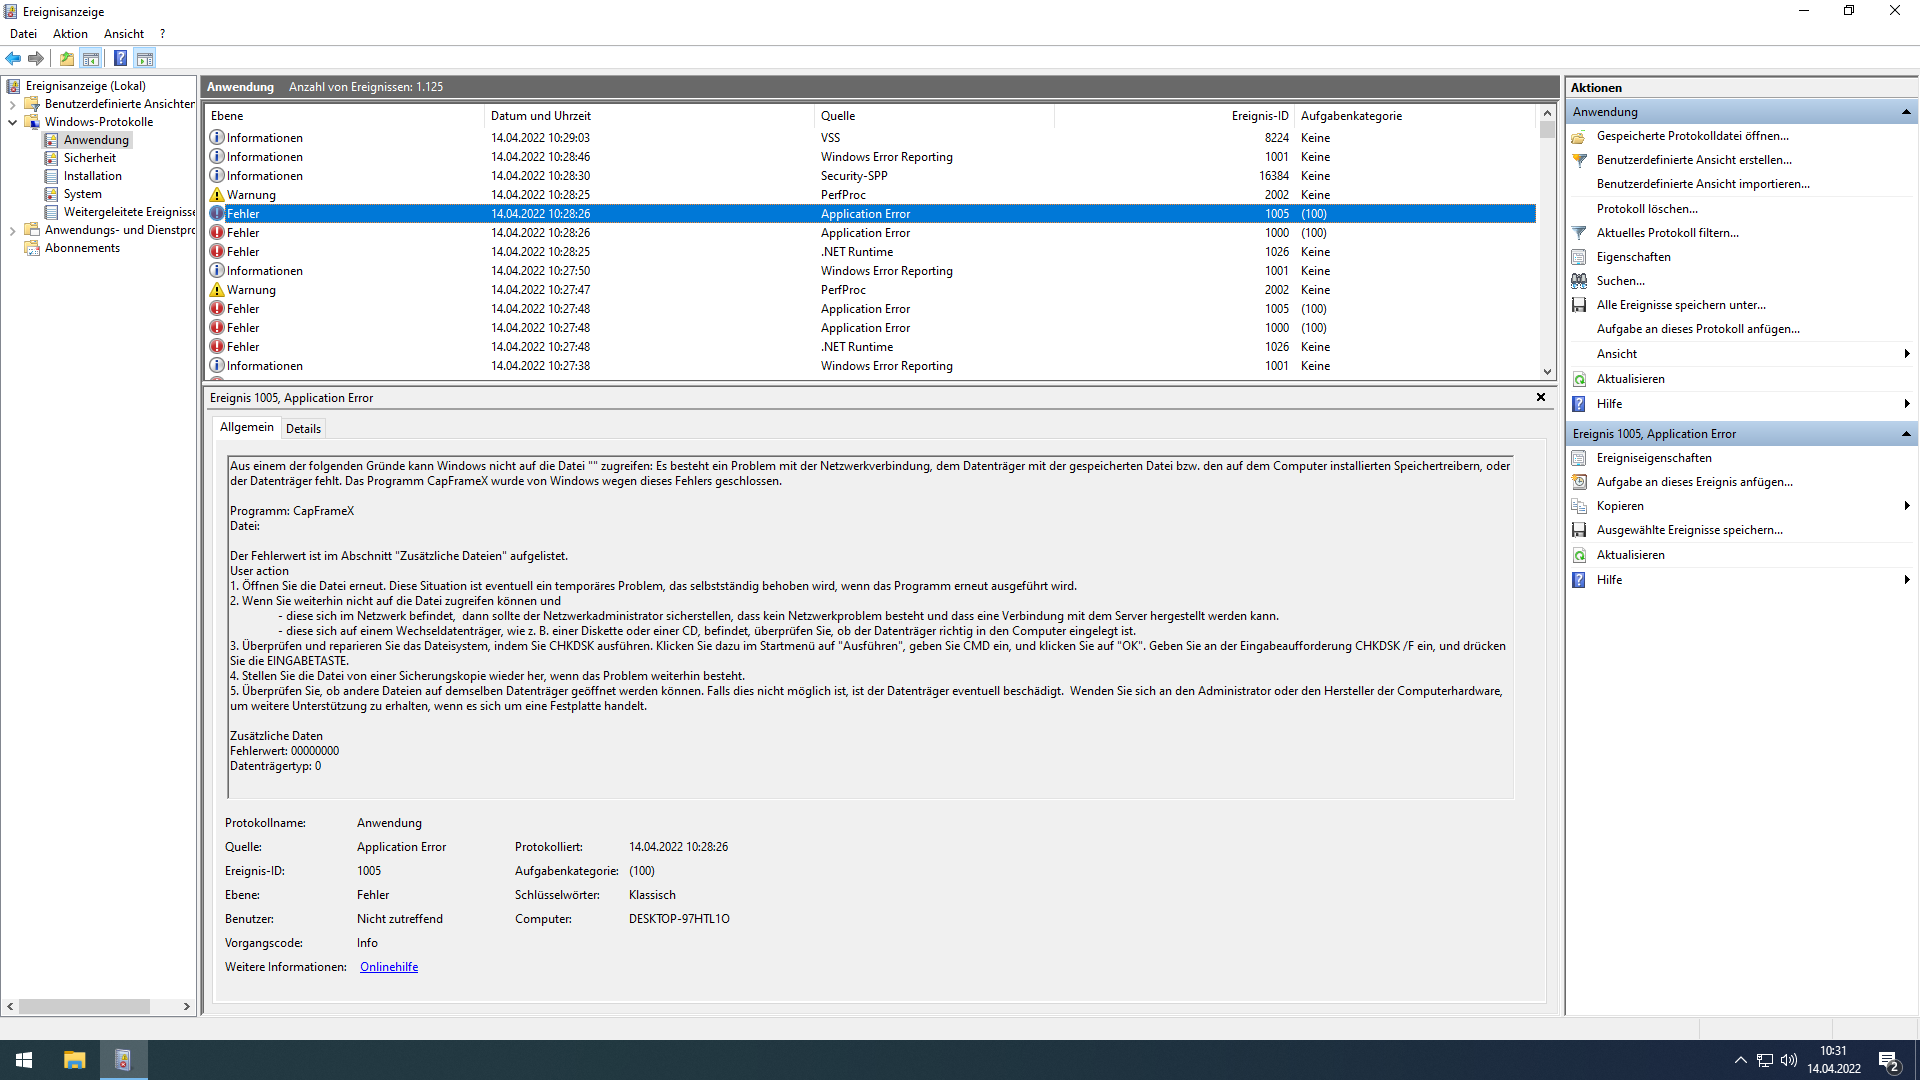Viewport: 1920px width, 1080px height.
Task: Expand Anwendungs- und Dienstprotokolle node
Action: [12, 230]
